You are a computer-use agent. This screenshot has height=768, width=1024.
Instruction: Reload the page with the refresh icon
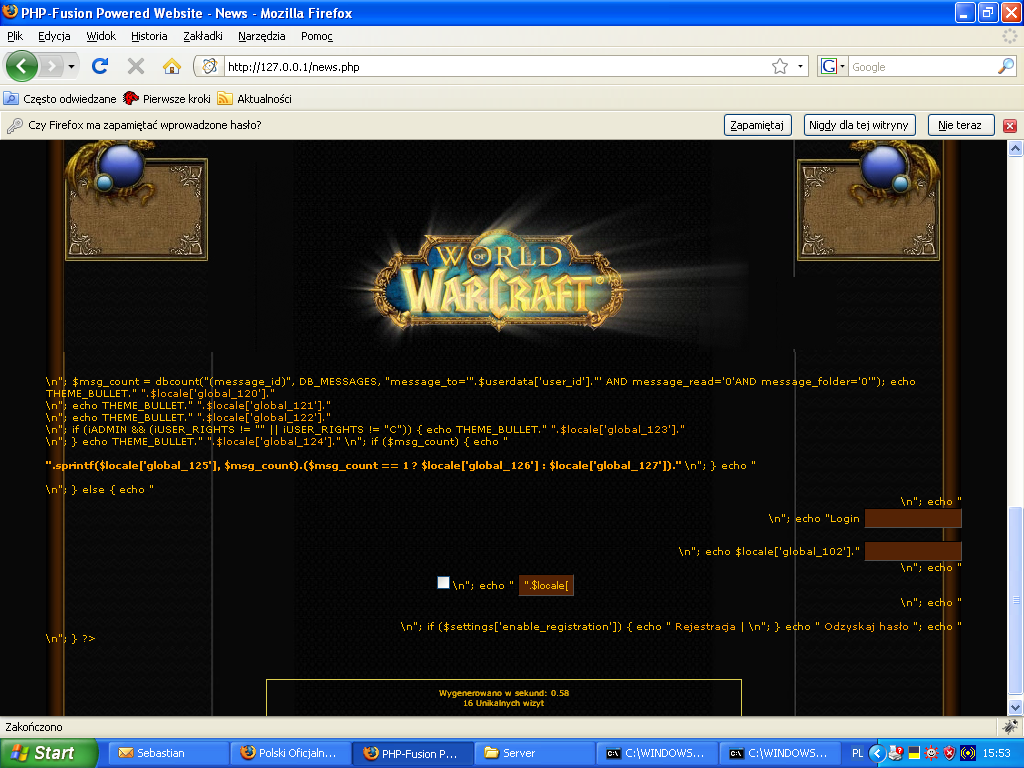coord(99,67)
